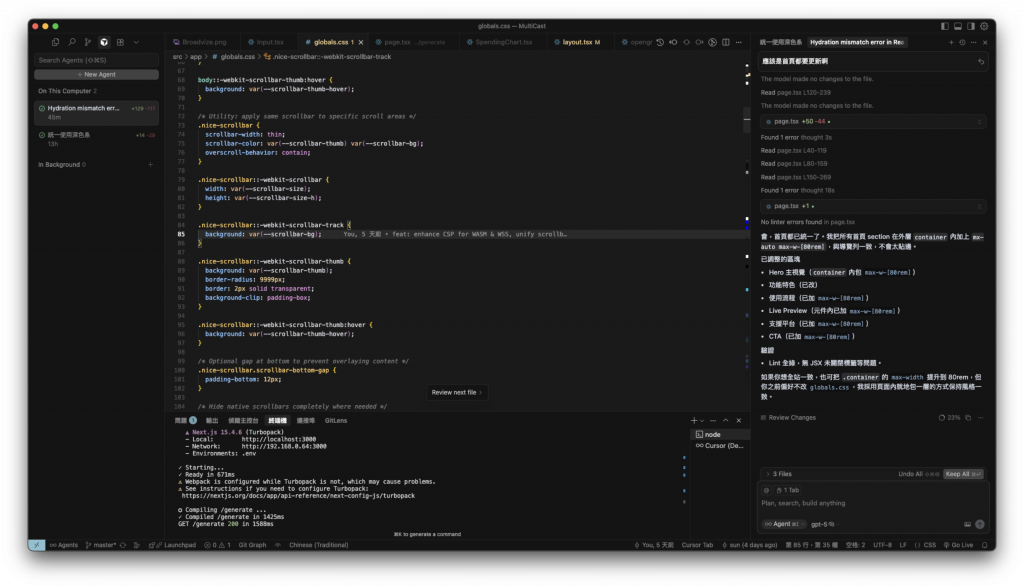Click Undo All changes

pos(918,474)
